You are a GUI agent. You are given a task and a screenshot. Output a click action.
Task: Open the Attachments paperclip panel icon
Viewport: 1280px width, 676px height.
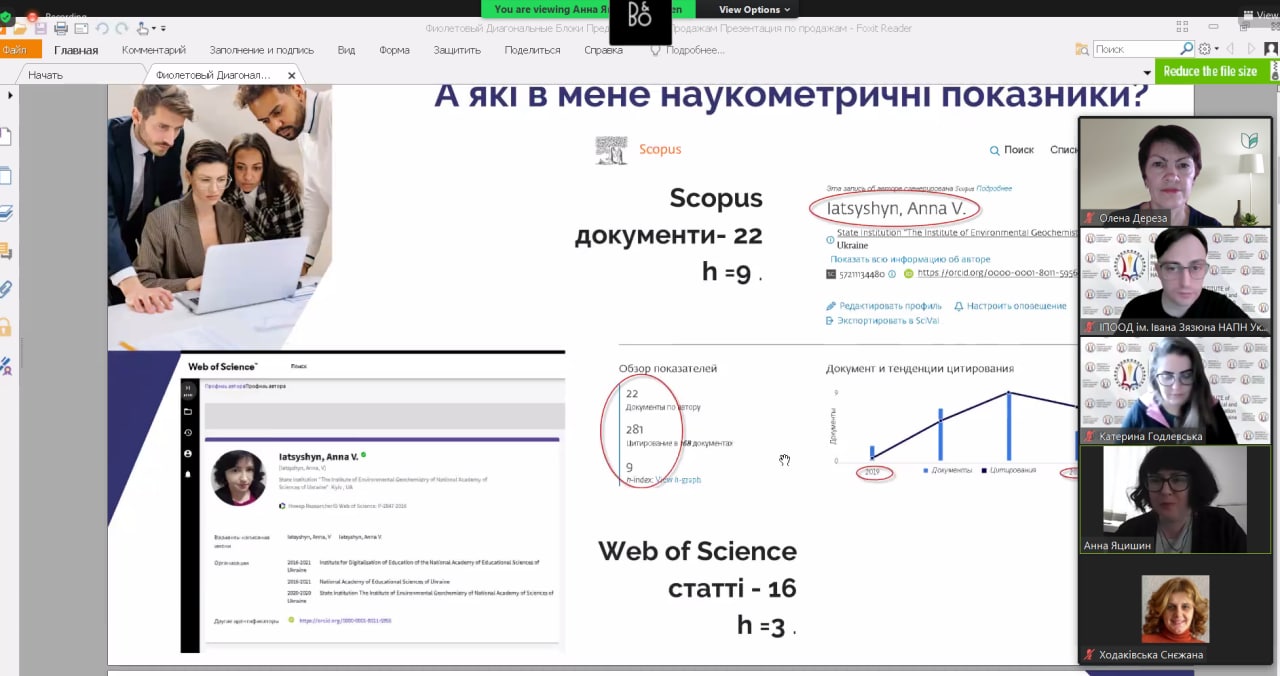[x=6, y=289]
